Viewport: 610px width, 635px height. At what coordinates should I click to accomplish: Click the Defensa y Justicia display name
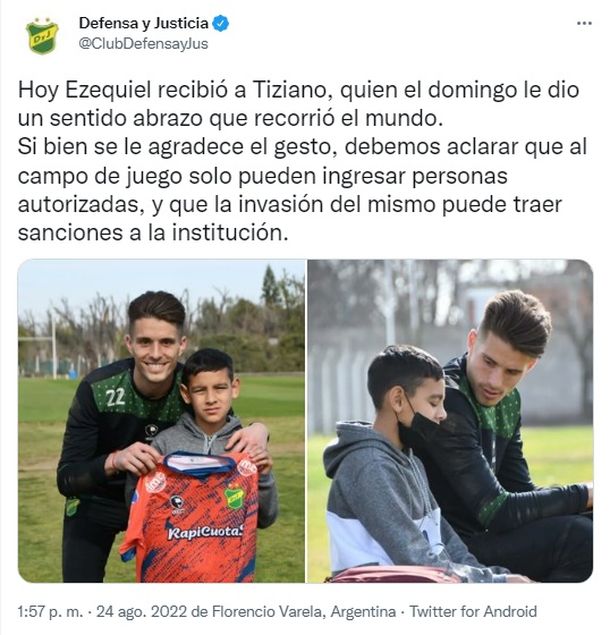coord(143,23)
